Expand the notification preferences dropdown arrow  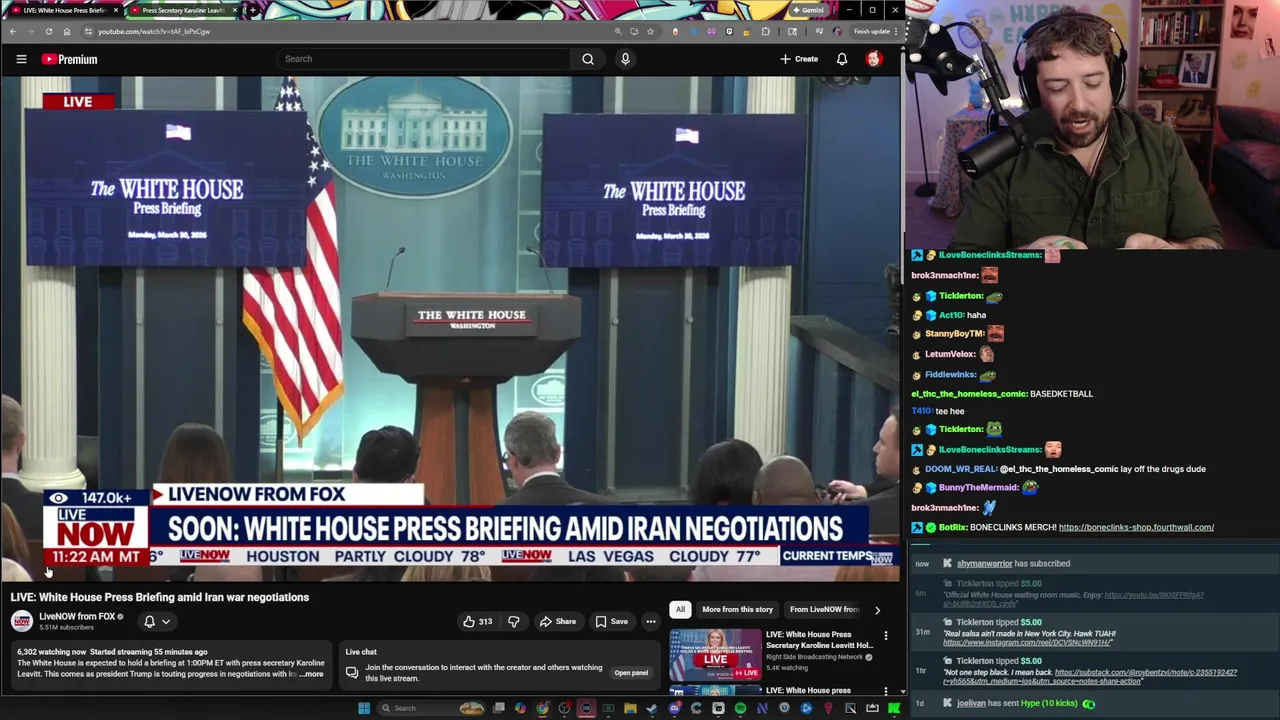[166, 621]
